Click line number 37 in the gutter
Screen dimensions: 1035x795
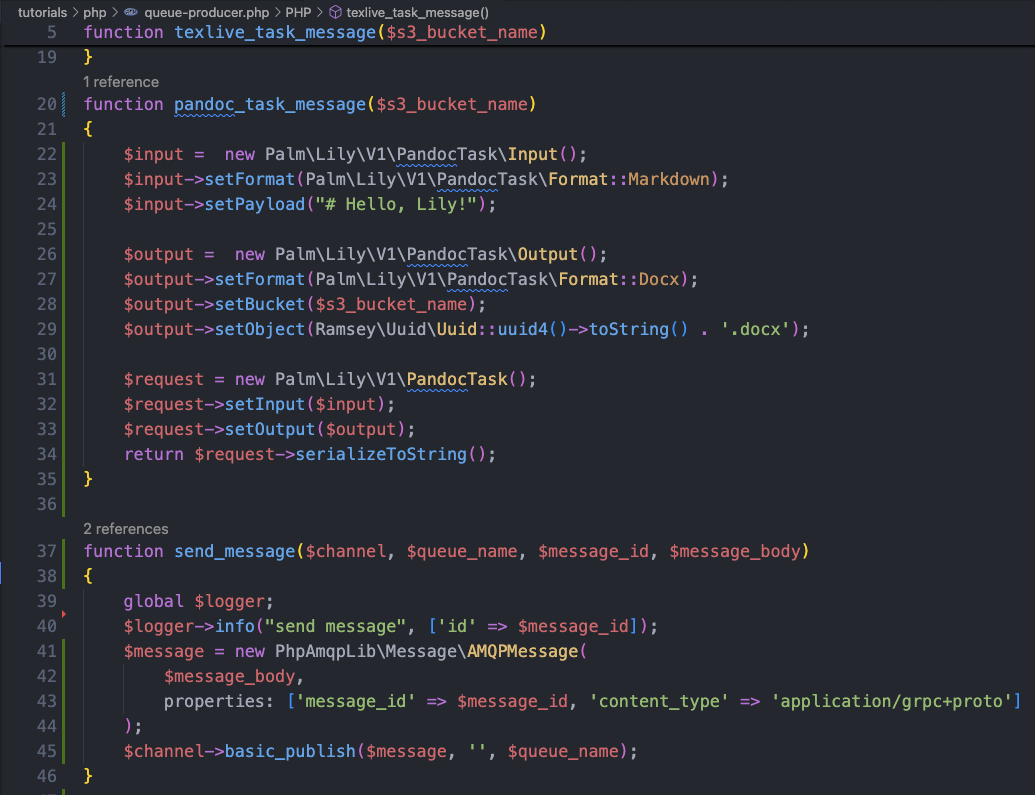[46, 551]
